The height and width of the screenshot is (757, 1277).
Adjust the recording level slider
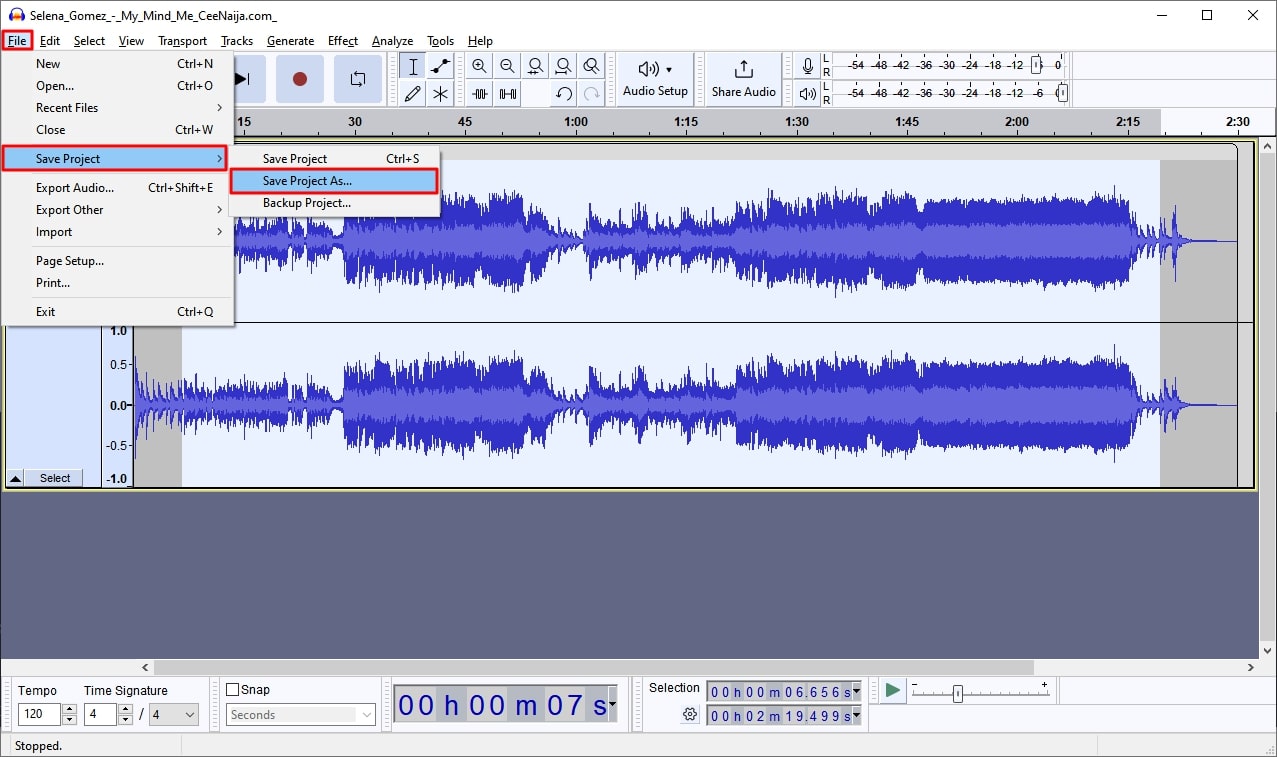point(1037,65)
